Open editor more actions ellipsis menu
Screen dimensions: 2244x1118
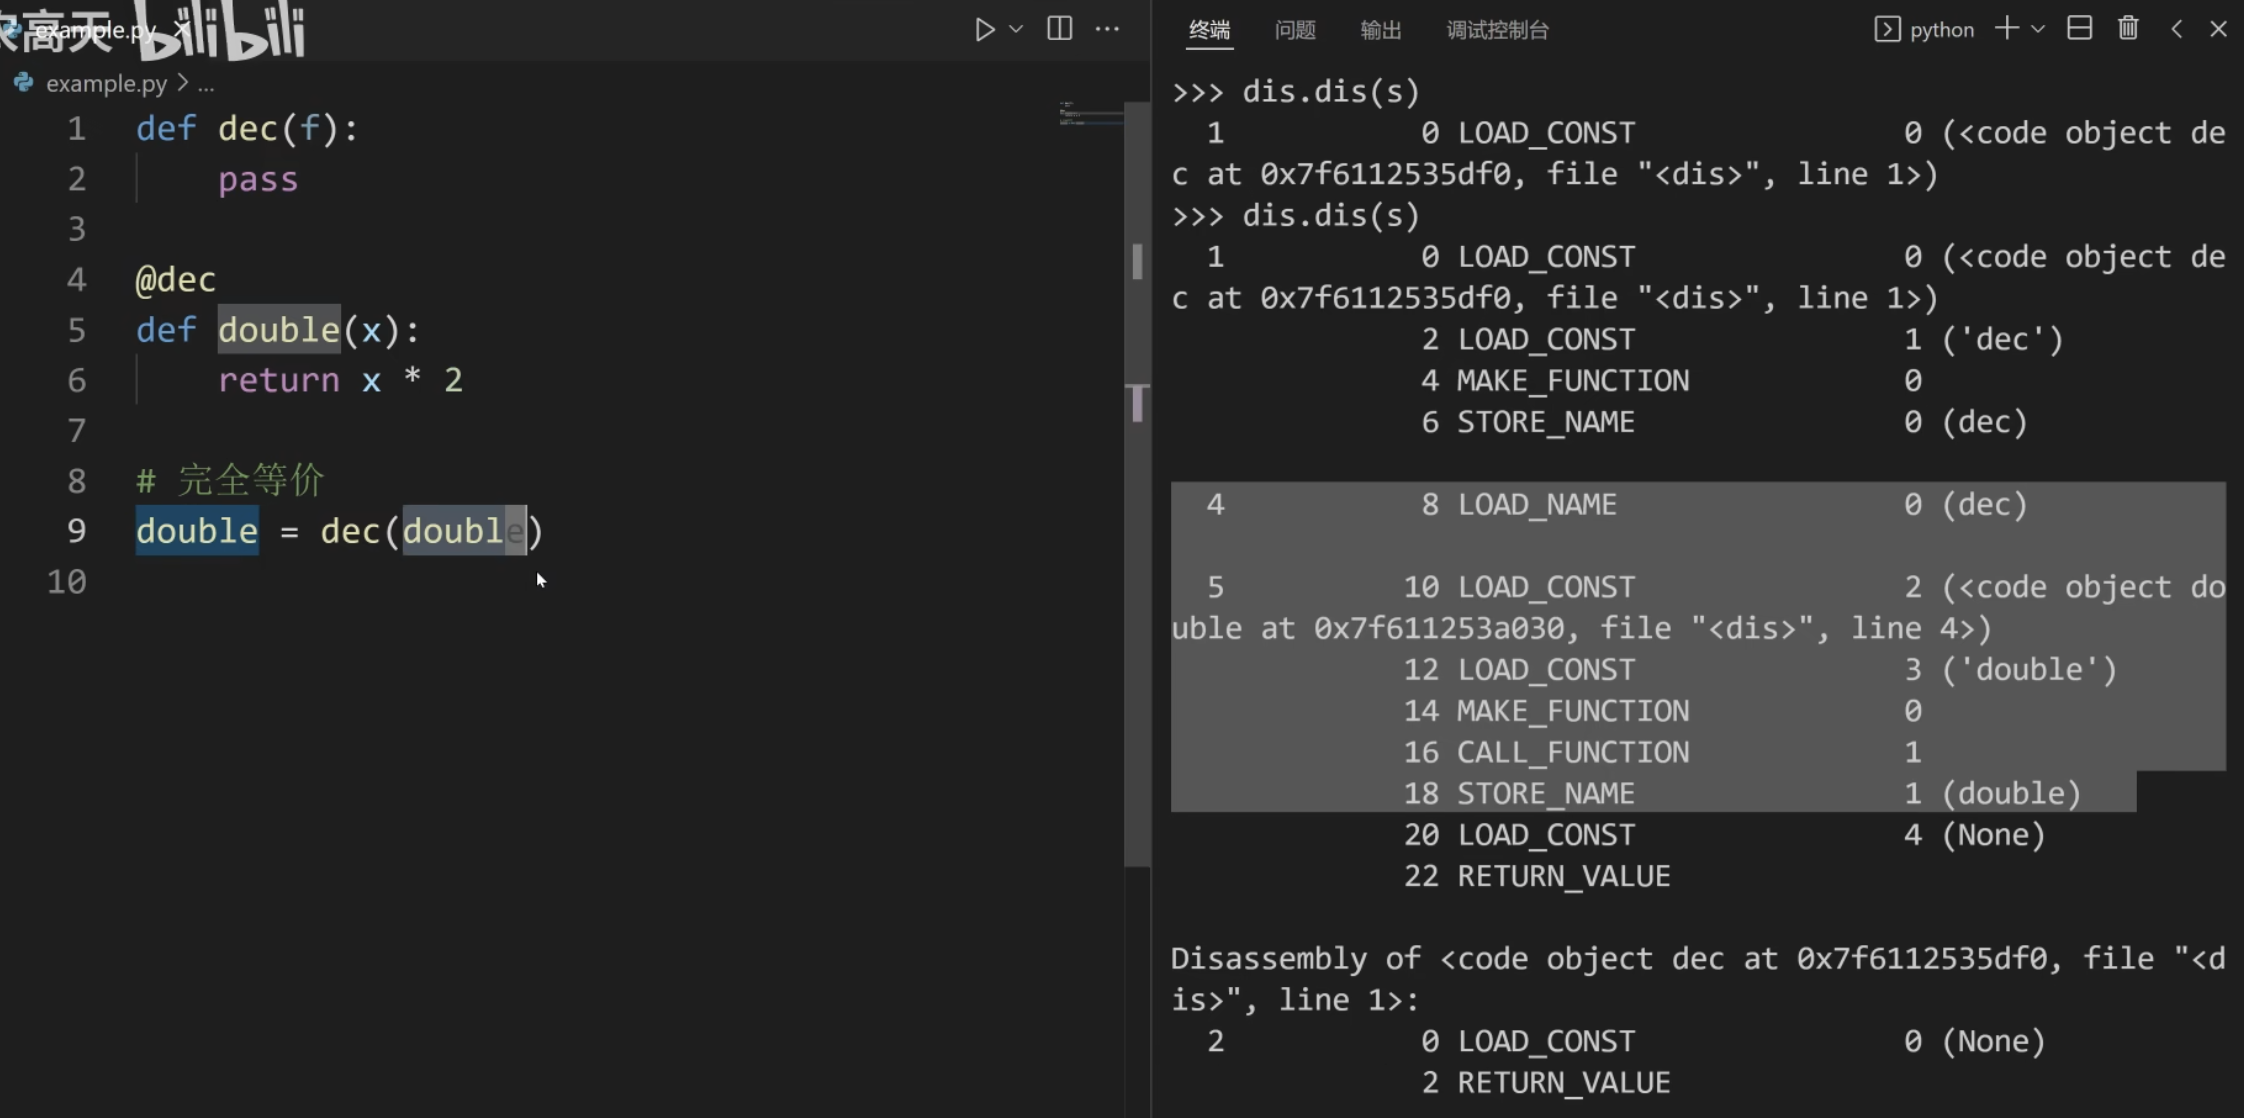1107,29
